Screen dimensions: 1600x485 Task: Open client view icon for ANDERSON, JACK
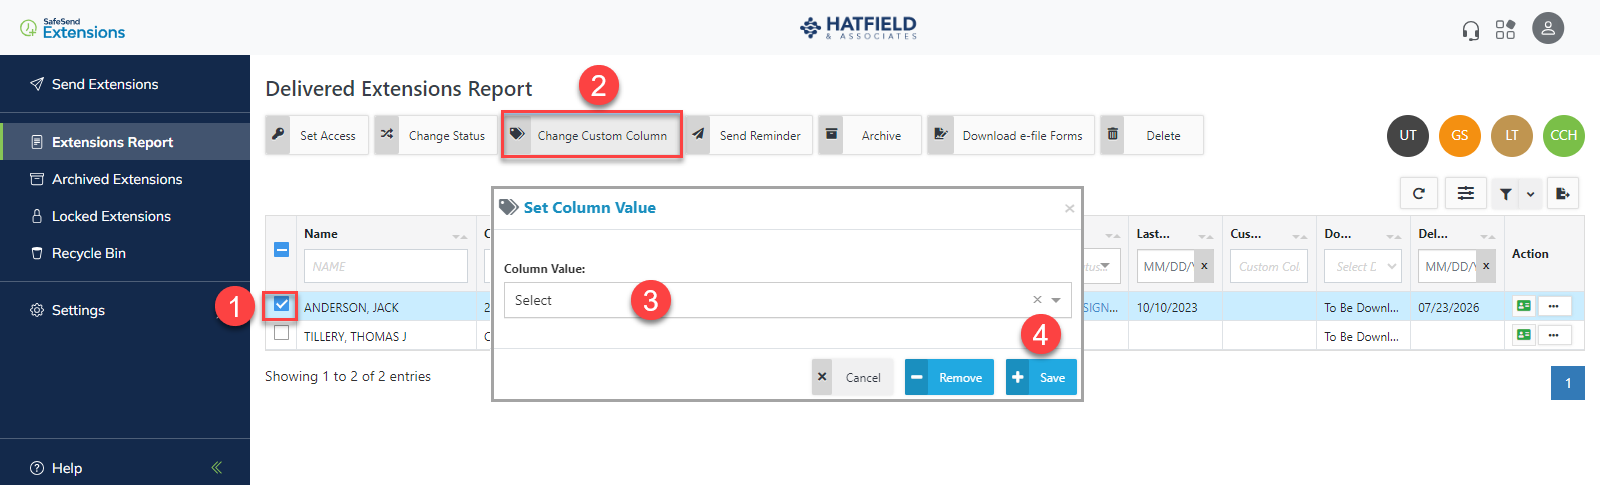[1524, 306]
